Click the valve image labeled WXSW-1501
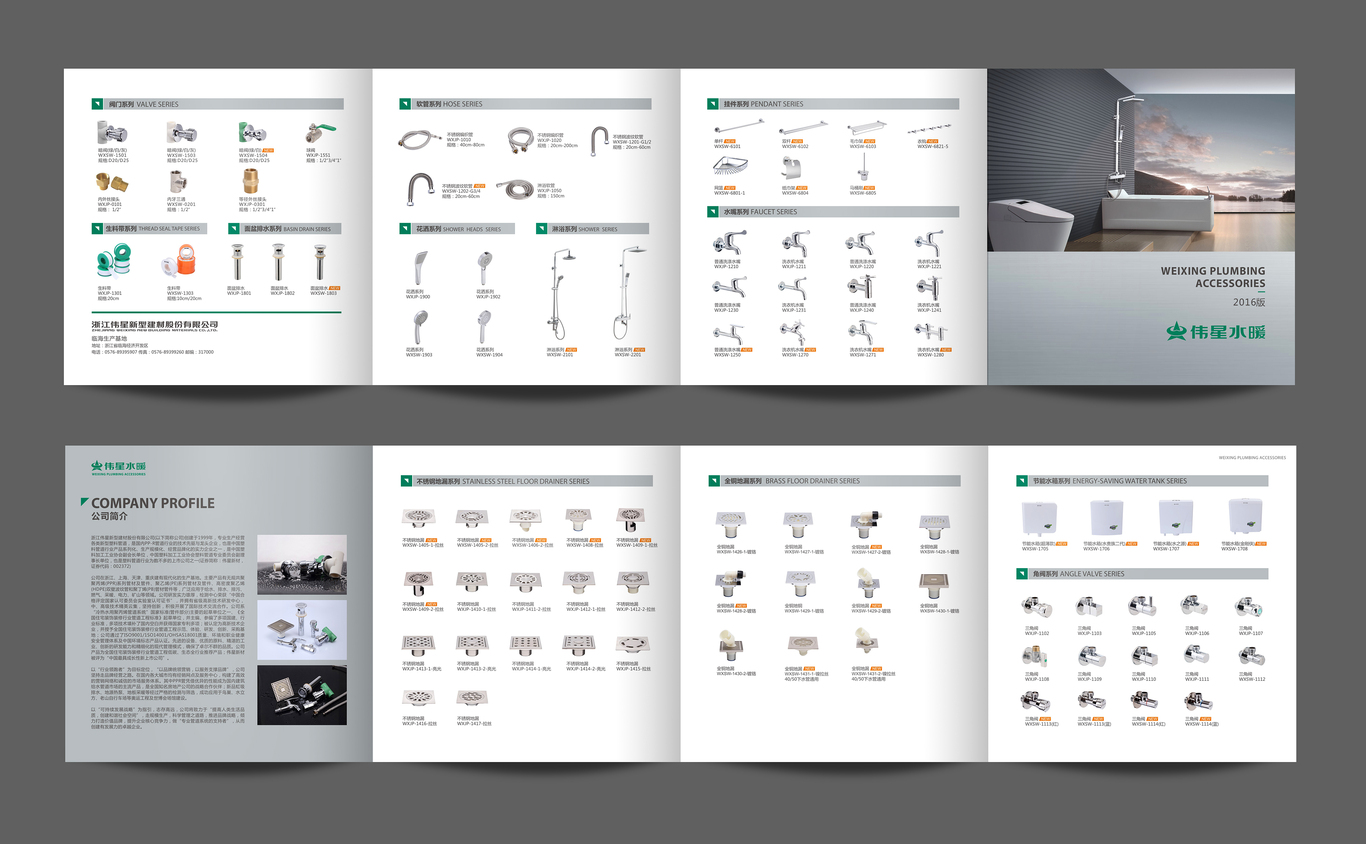Image resolution: width=1366 pixels, height=844 pixels. point(111,133)
